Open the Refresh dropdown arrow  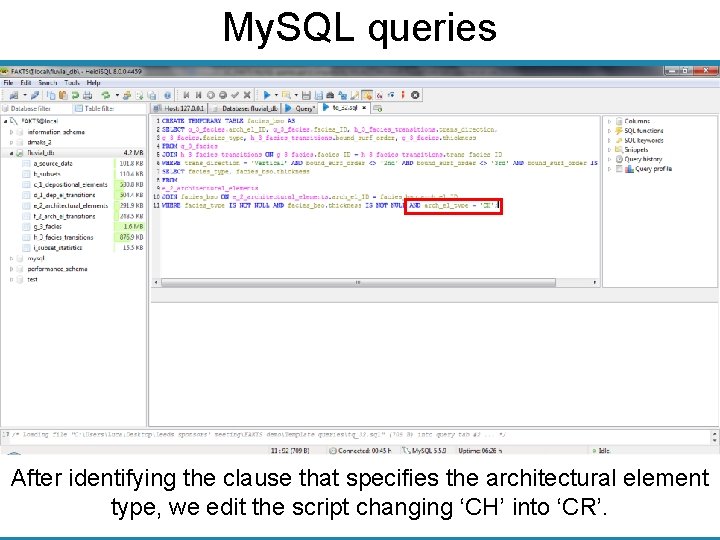point(117,95)
